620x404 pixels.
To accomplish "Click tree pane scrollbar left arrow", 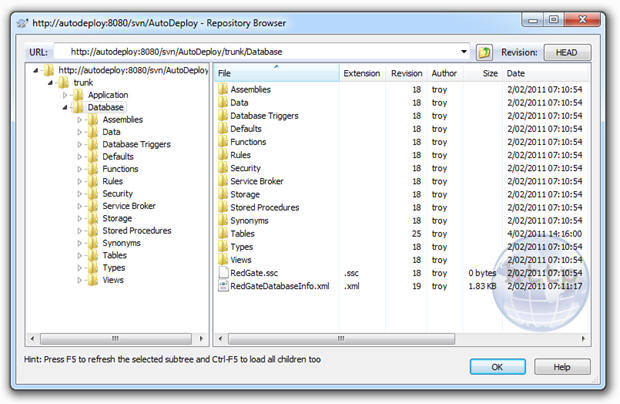I will [x=32, y=339].
